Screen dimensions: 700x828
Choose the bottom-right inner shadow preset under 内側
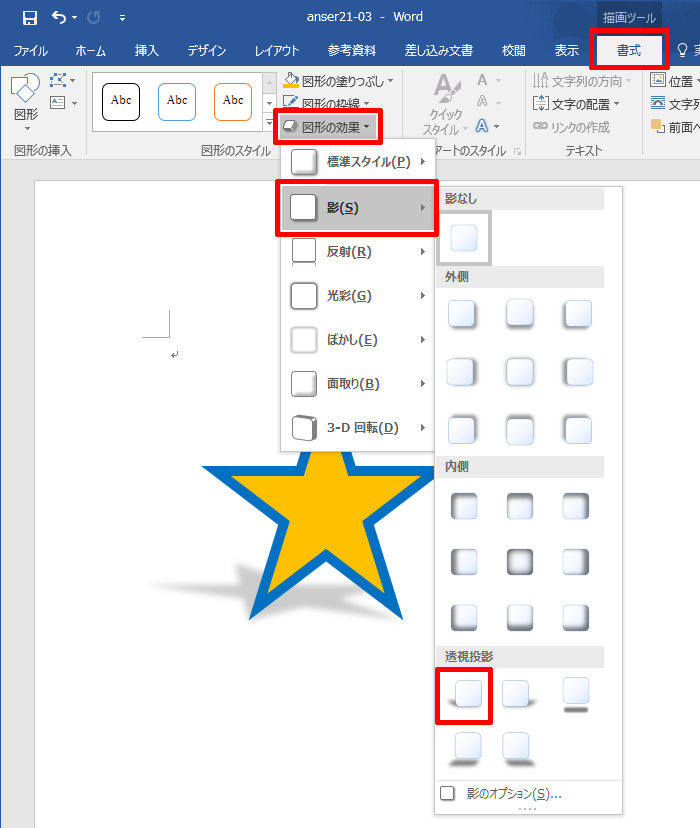[x=575, y=617]
